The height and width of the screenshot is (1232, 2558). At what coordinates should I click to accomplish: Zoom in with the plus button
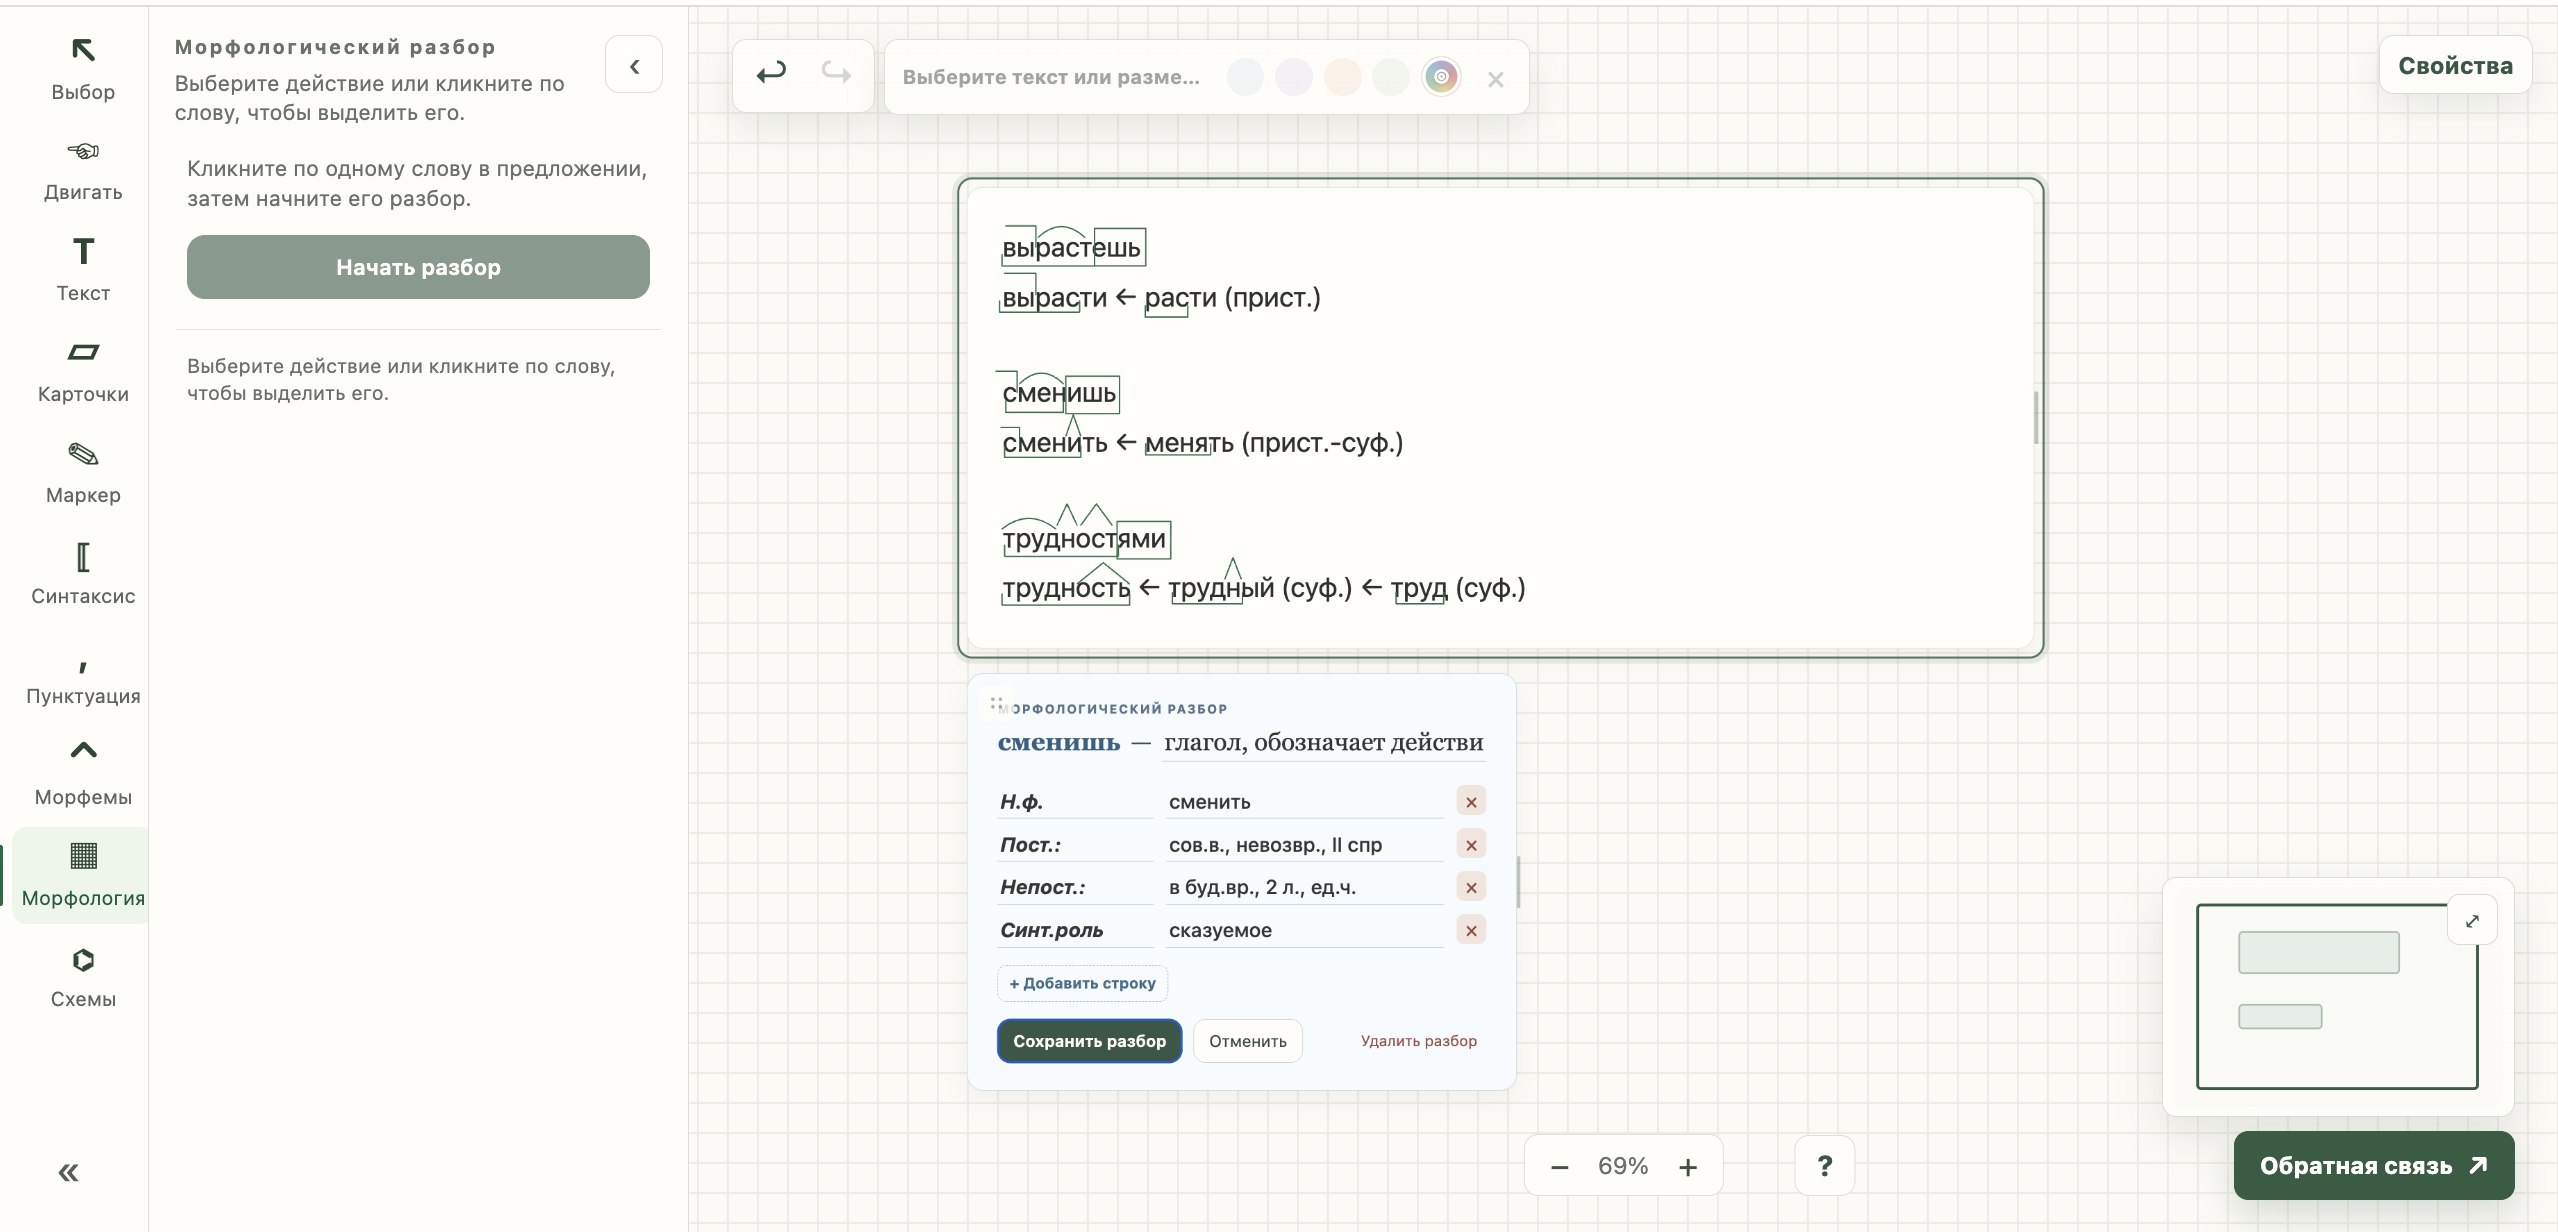click(1688, 1167)
